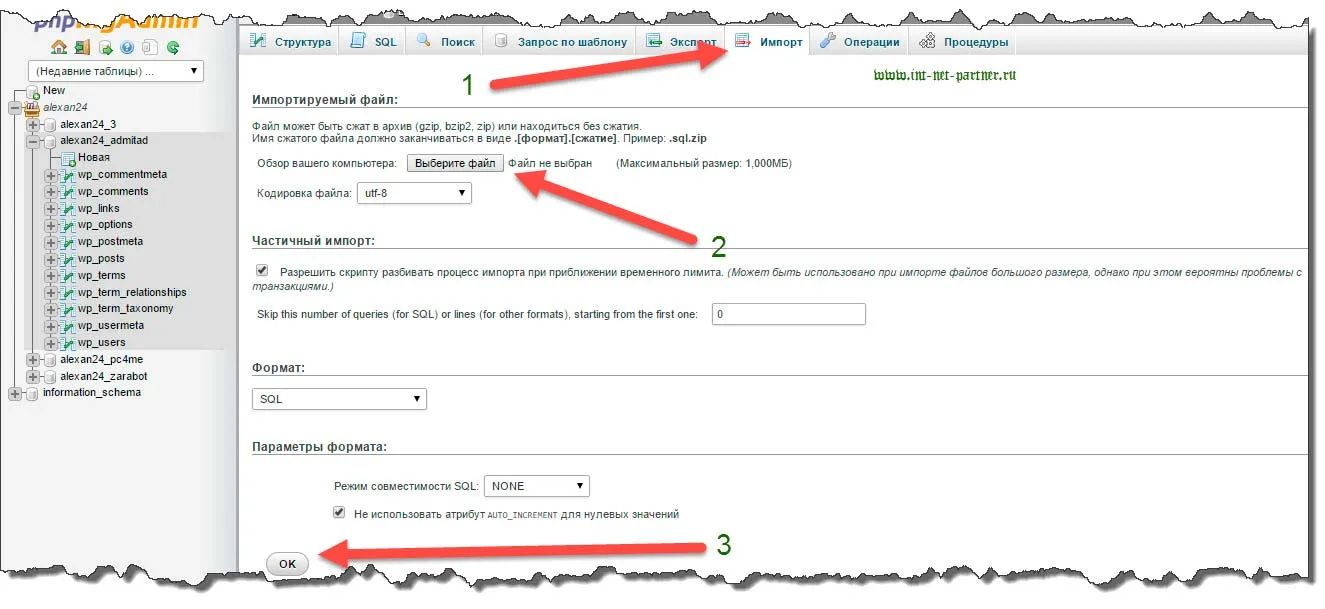The image size is (1325, 609).
Task: Switch to the Импорт tab
Action: click(x=768, y=42)
